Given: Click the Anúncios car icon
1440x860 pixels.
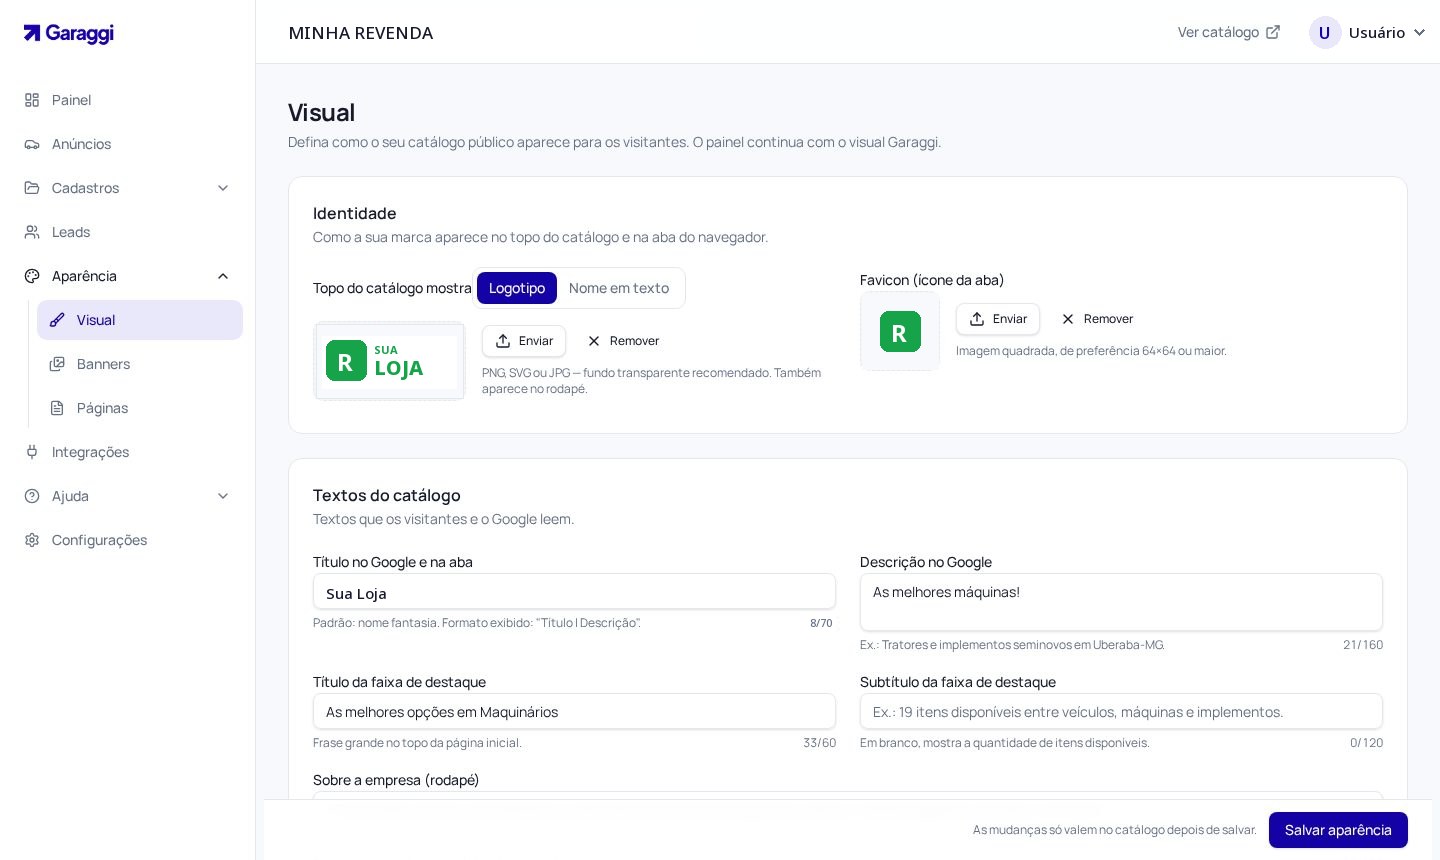Looking at the screenshot, I should 32,144.
